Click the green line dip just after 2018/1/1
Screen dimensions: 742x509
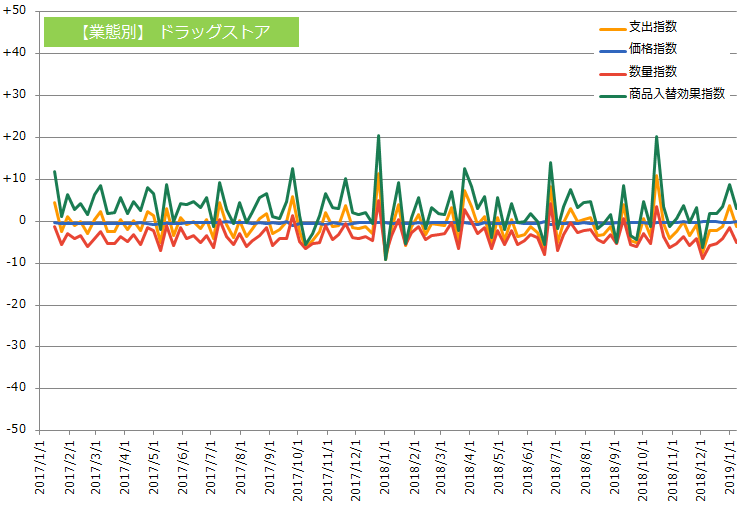386,259
